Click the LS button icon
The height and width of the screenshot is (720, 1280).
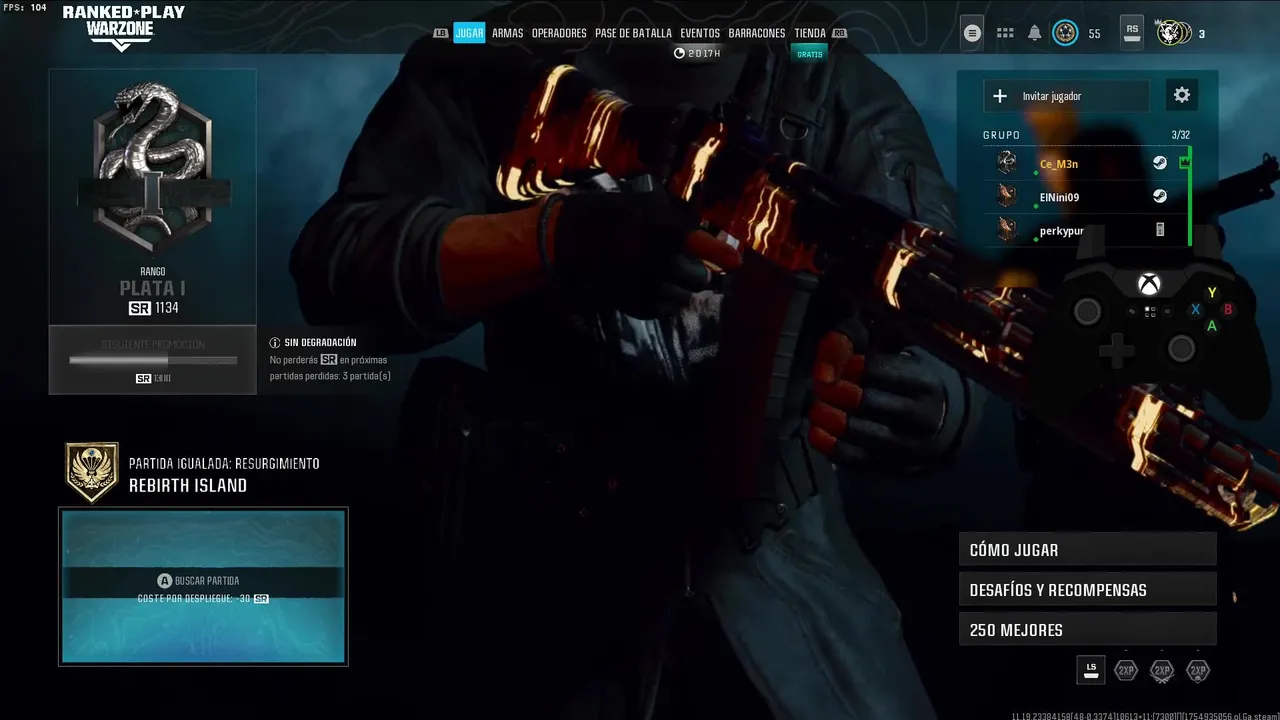pyautogui.click(x=1091, y=670)
